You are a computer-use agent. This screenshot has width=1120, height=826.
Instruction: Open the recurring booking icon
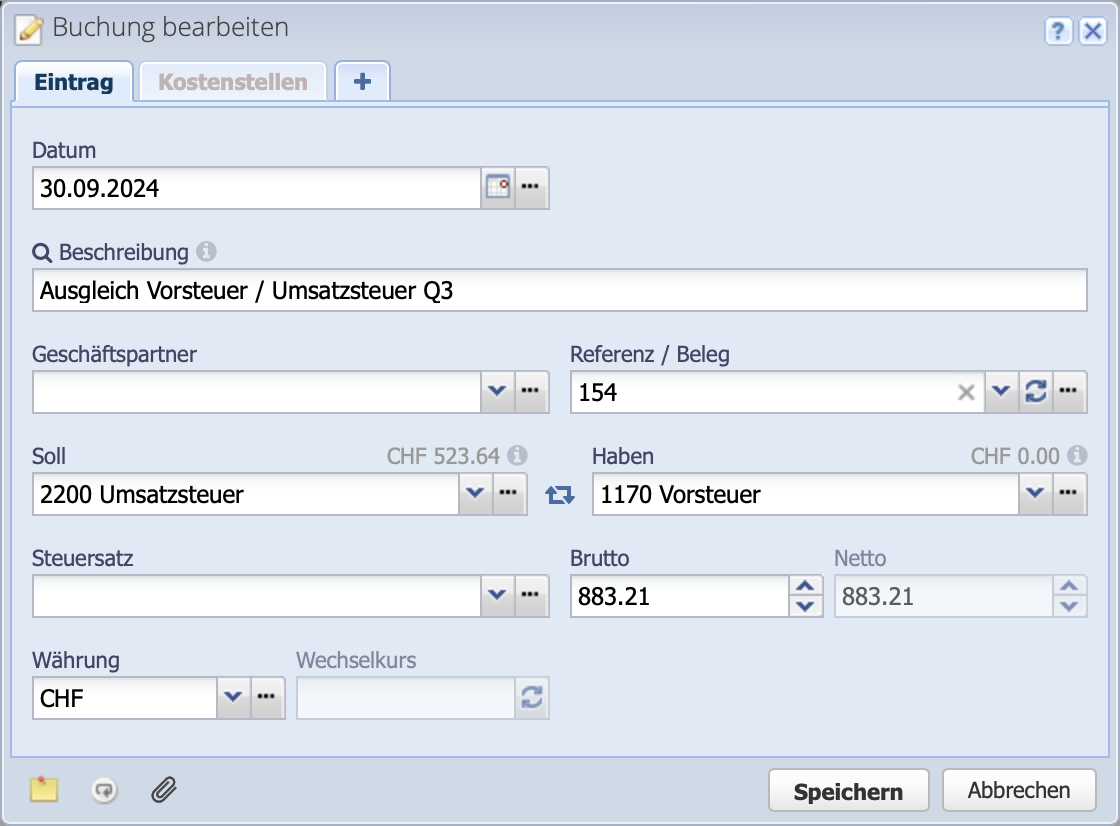click(x=103, y=790)
